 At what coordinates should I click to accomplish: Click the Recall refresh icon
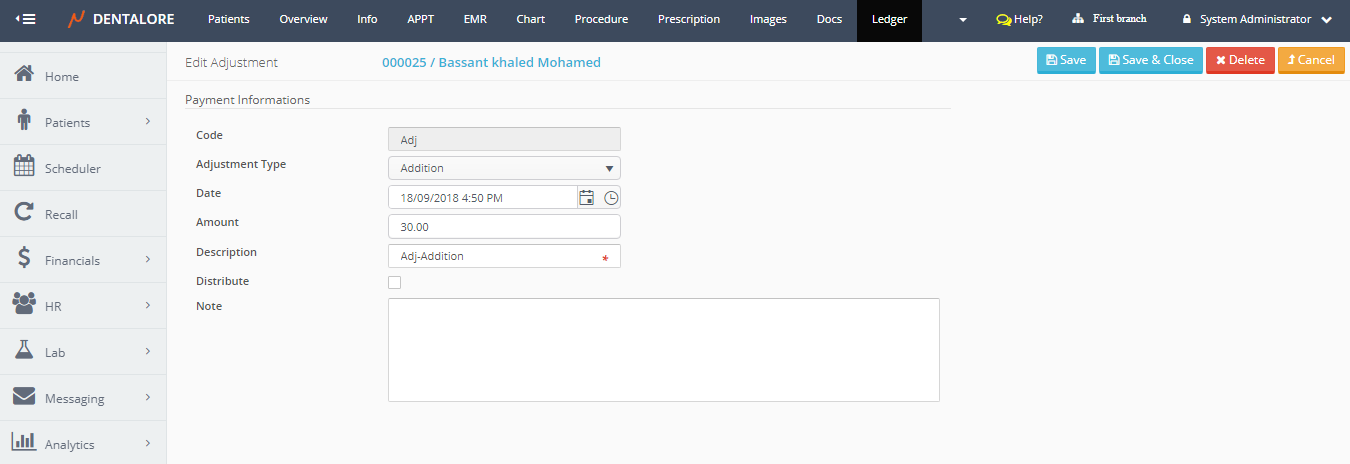25,213
